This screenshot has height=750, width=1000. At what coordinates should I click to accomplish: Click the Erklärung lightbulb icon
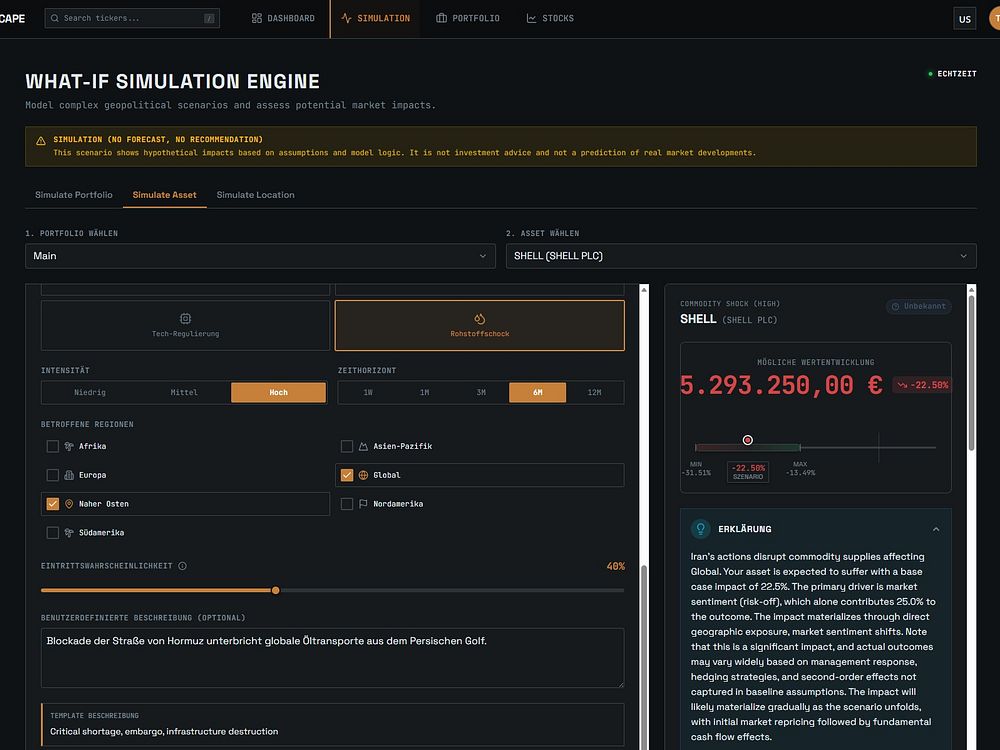[x=700, y=529]
